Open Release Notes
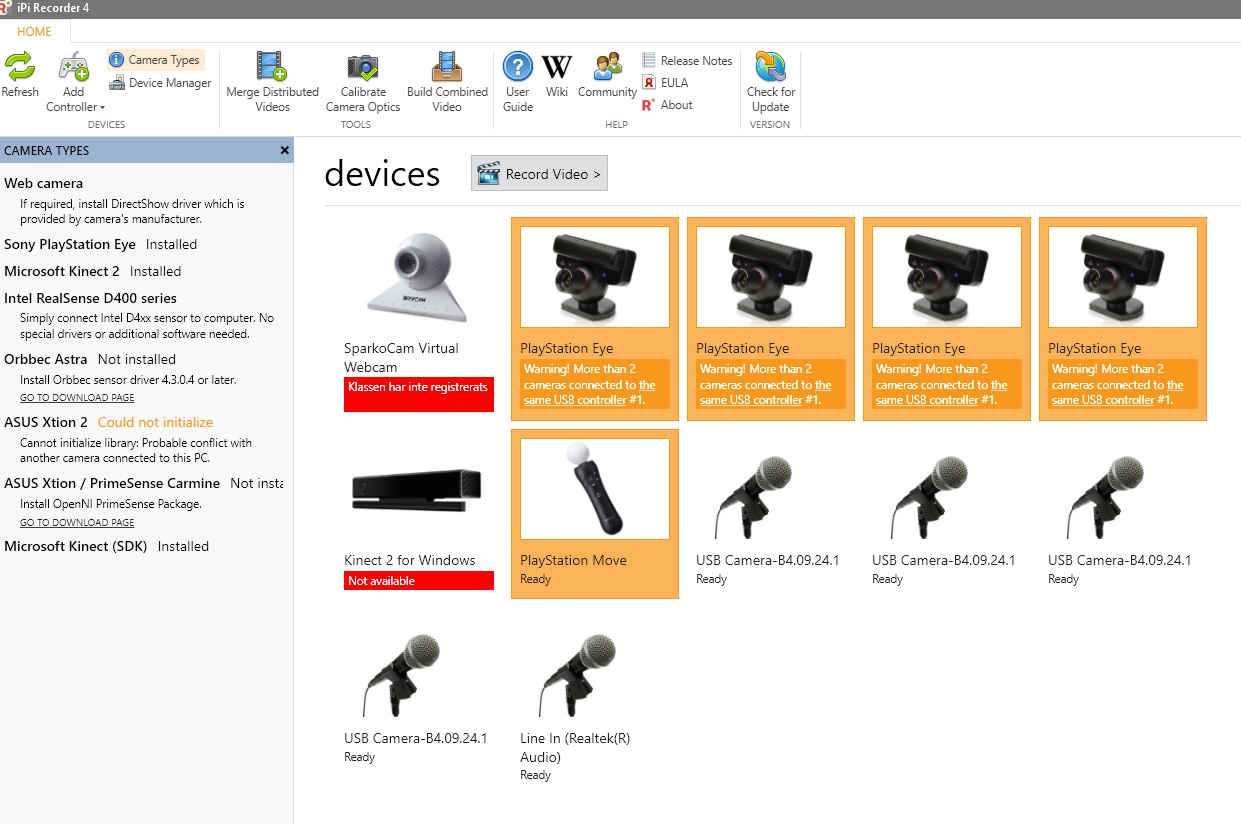 [x=687, y=61]
